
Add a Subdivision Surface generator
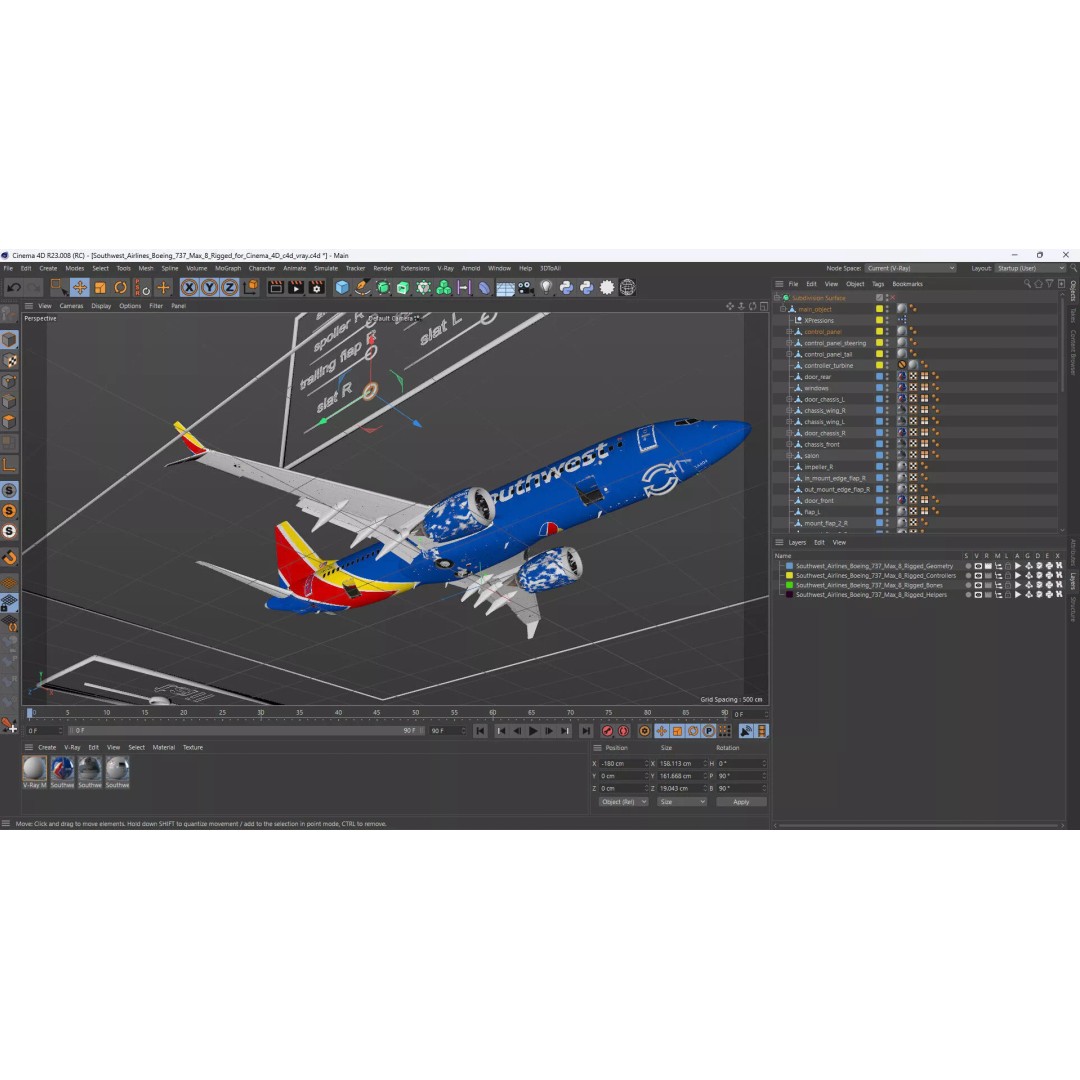point(383,287)
